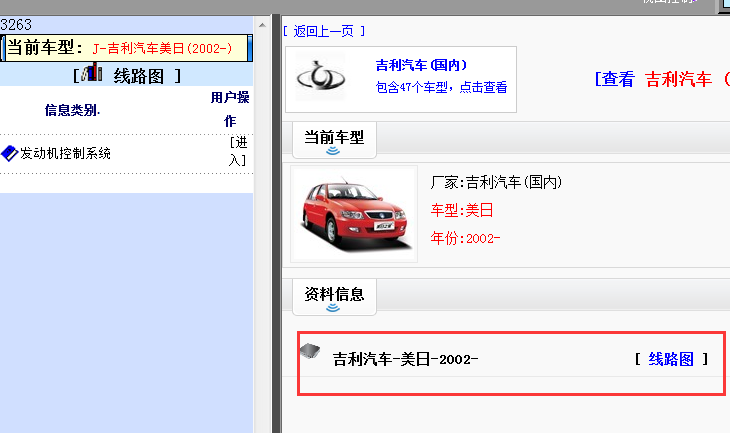Click the 用户操作 column header
The image size is (730, 433).
(230, 109)
